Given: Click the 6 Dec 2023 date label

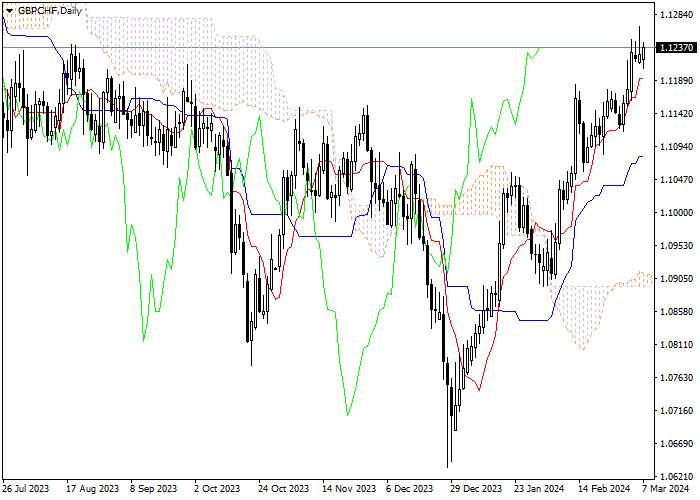Looking at the screenshot, I should [x=410, y=489].
